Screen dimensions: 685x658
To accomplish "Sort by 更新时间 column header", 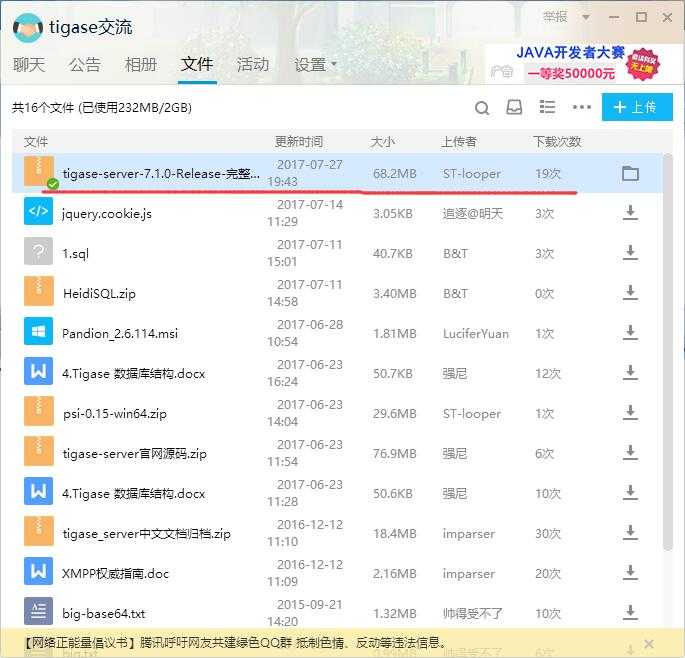I will (x=299, y=142).
